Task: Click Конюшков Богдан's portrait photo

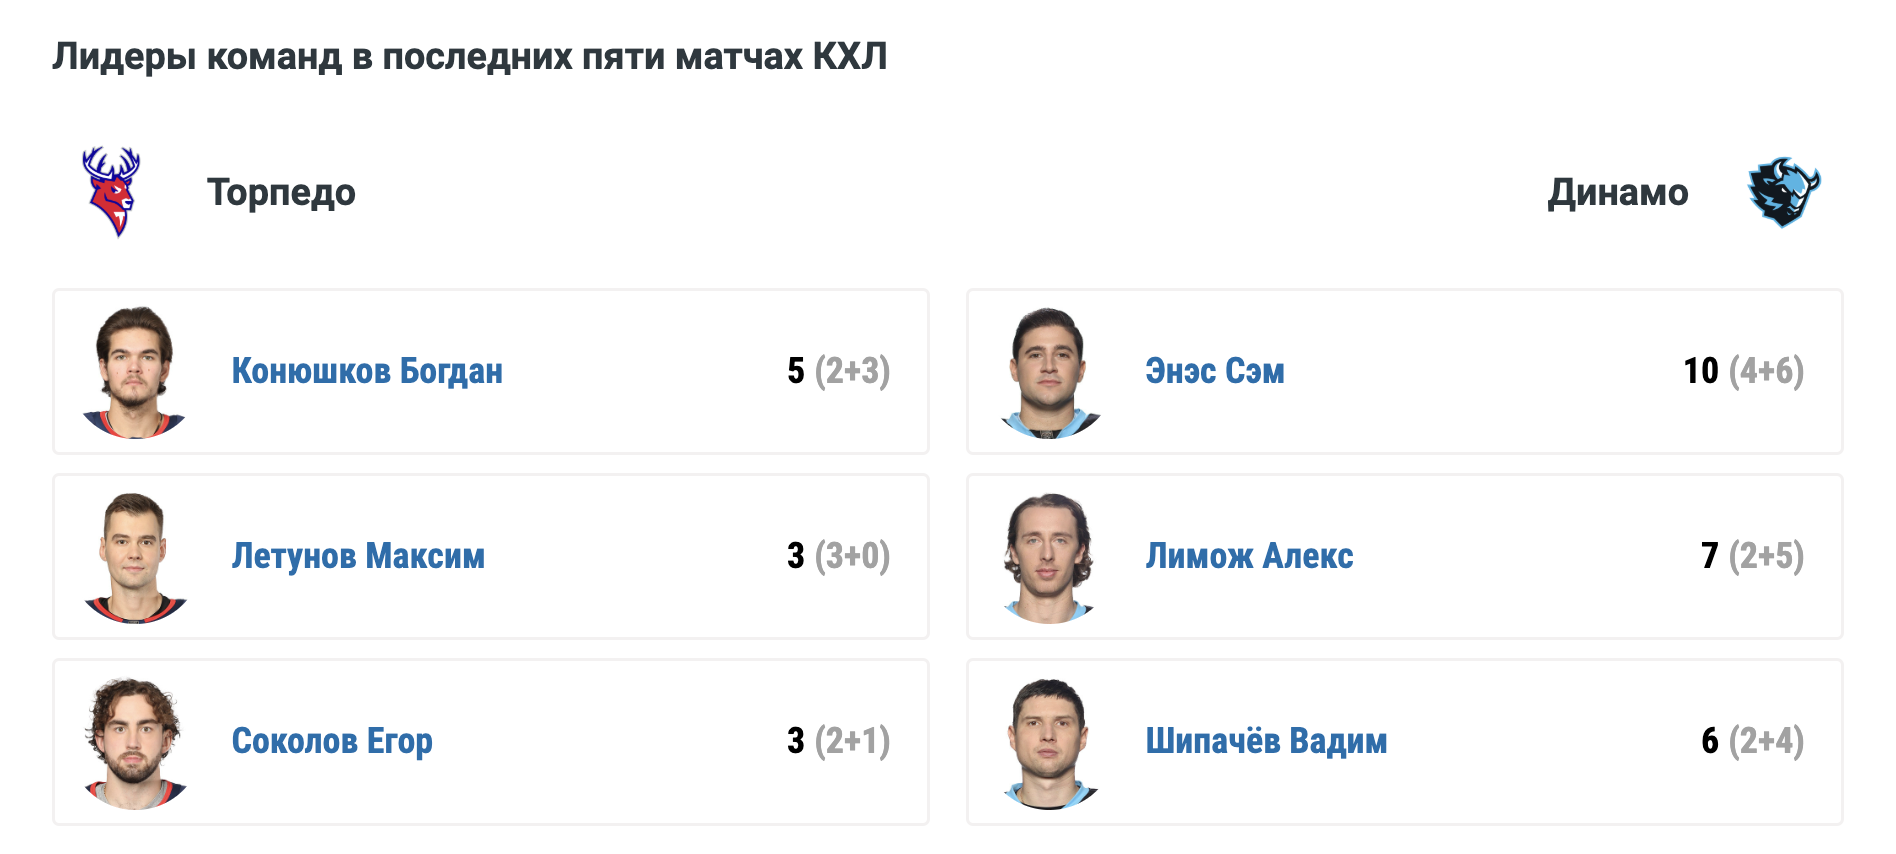Action: tap(135, 372)
